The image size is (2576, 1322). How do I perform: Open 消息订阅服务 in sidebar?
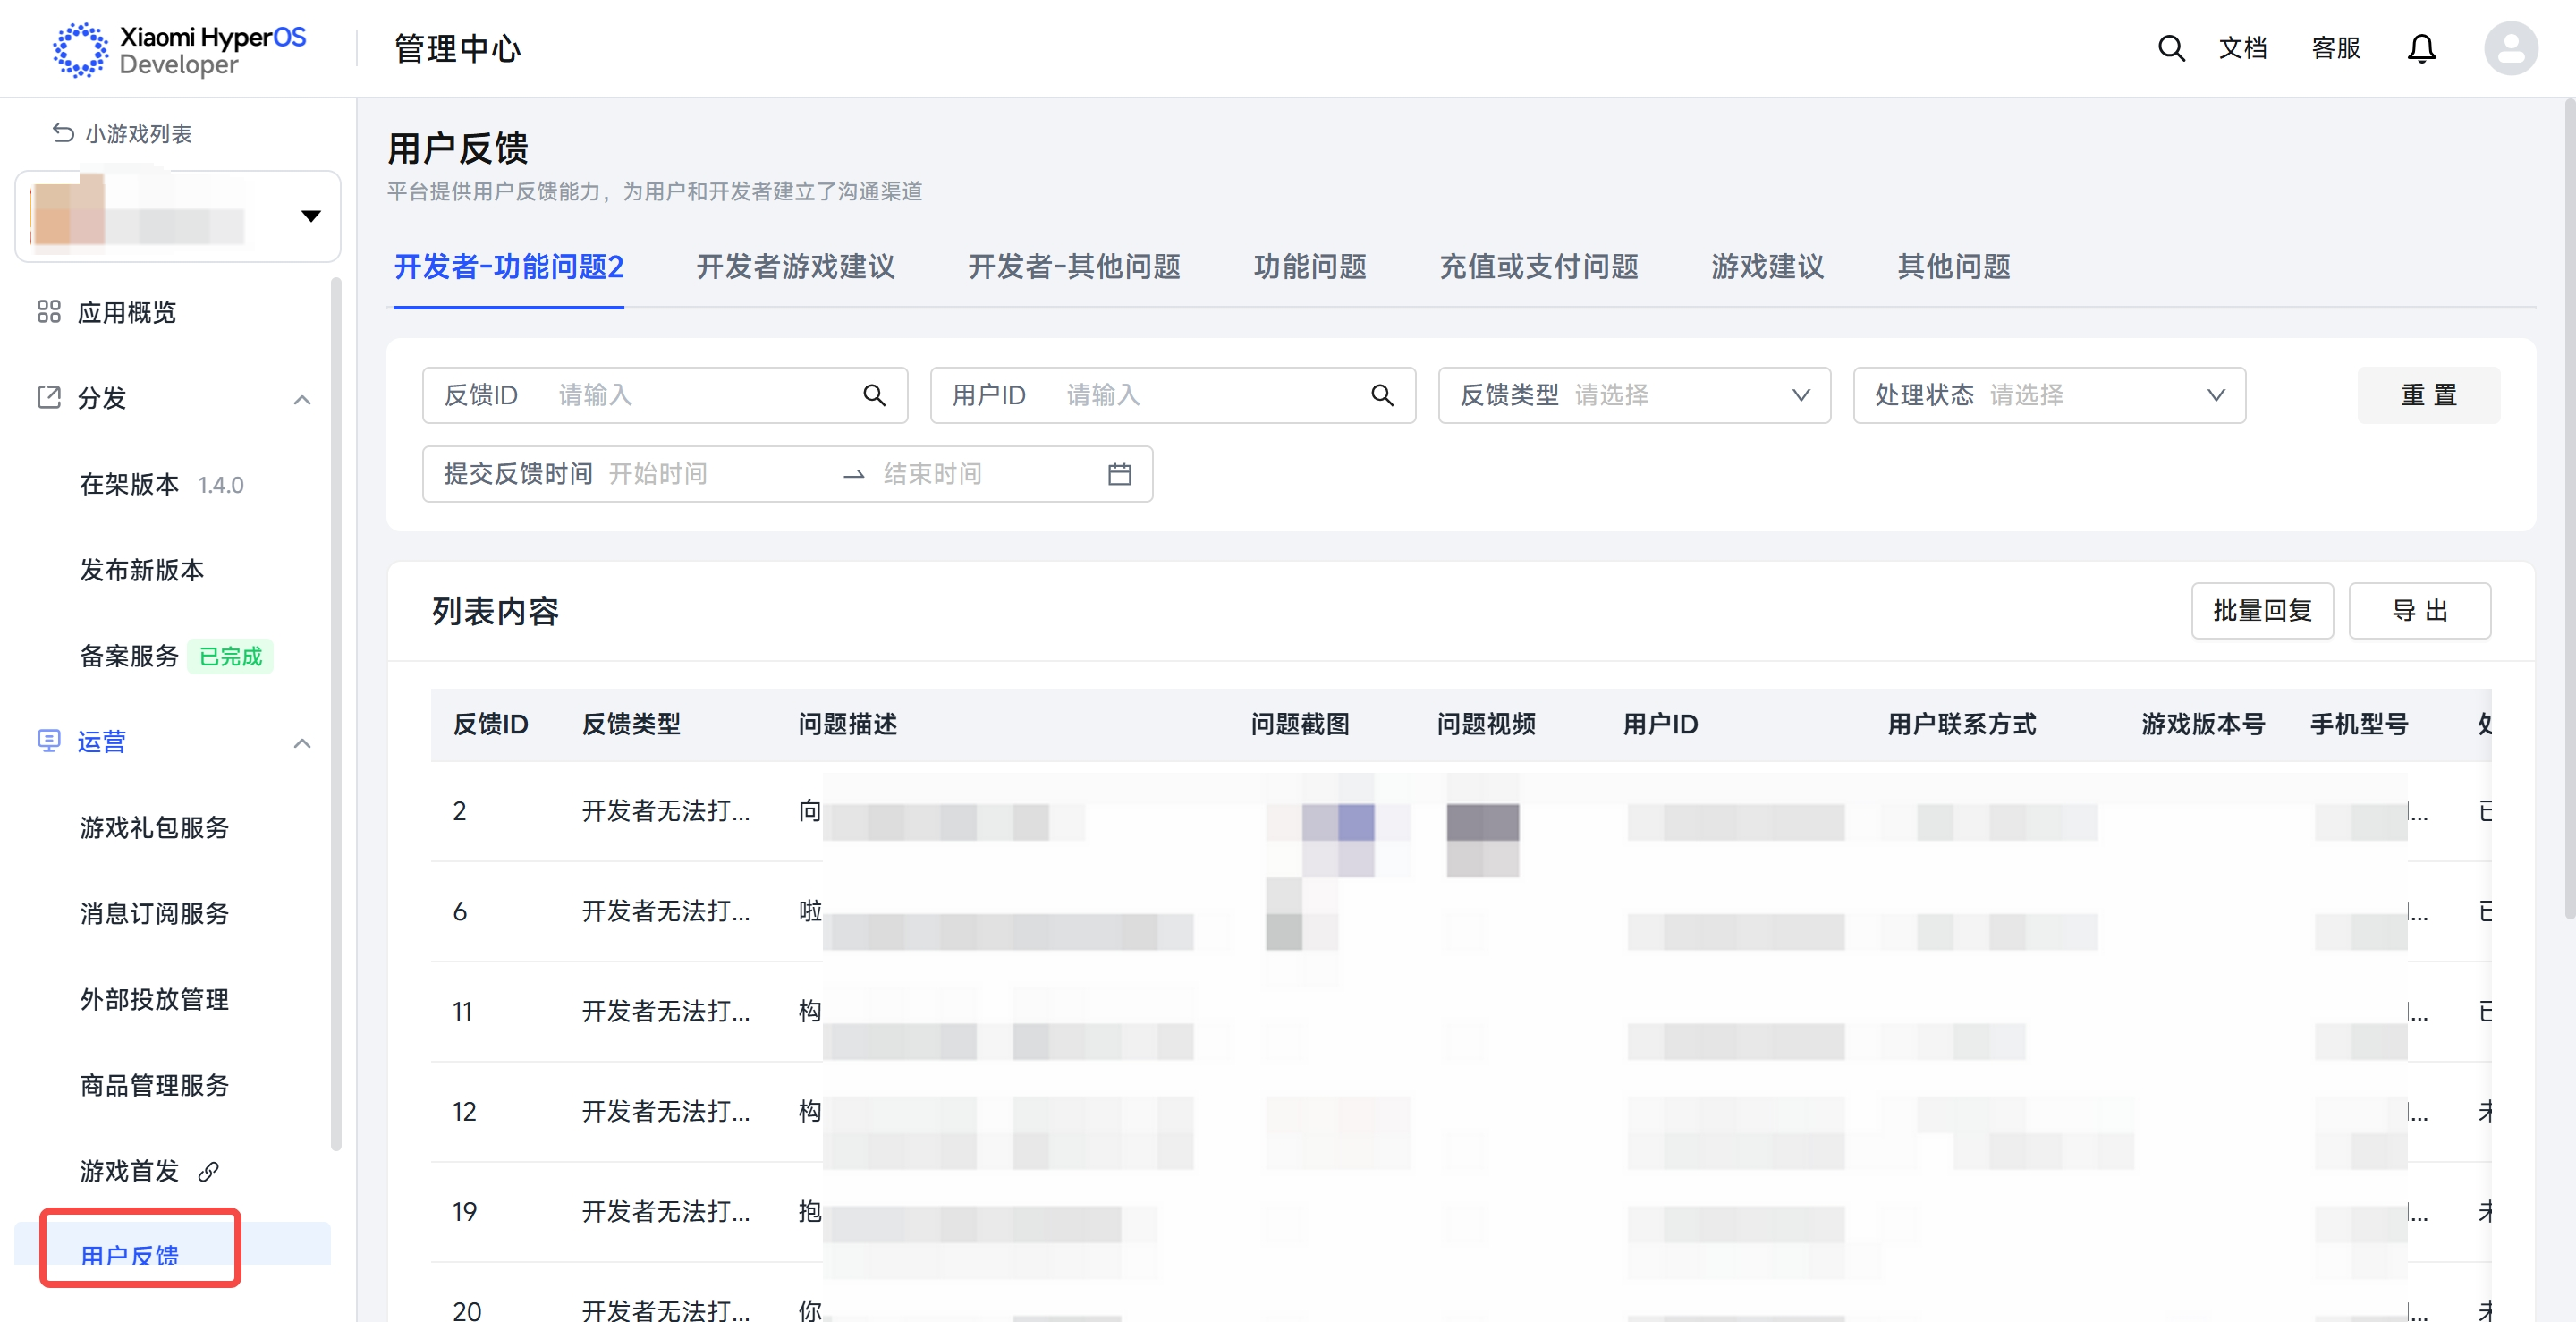[x=155, y=913]
